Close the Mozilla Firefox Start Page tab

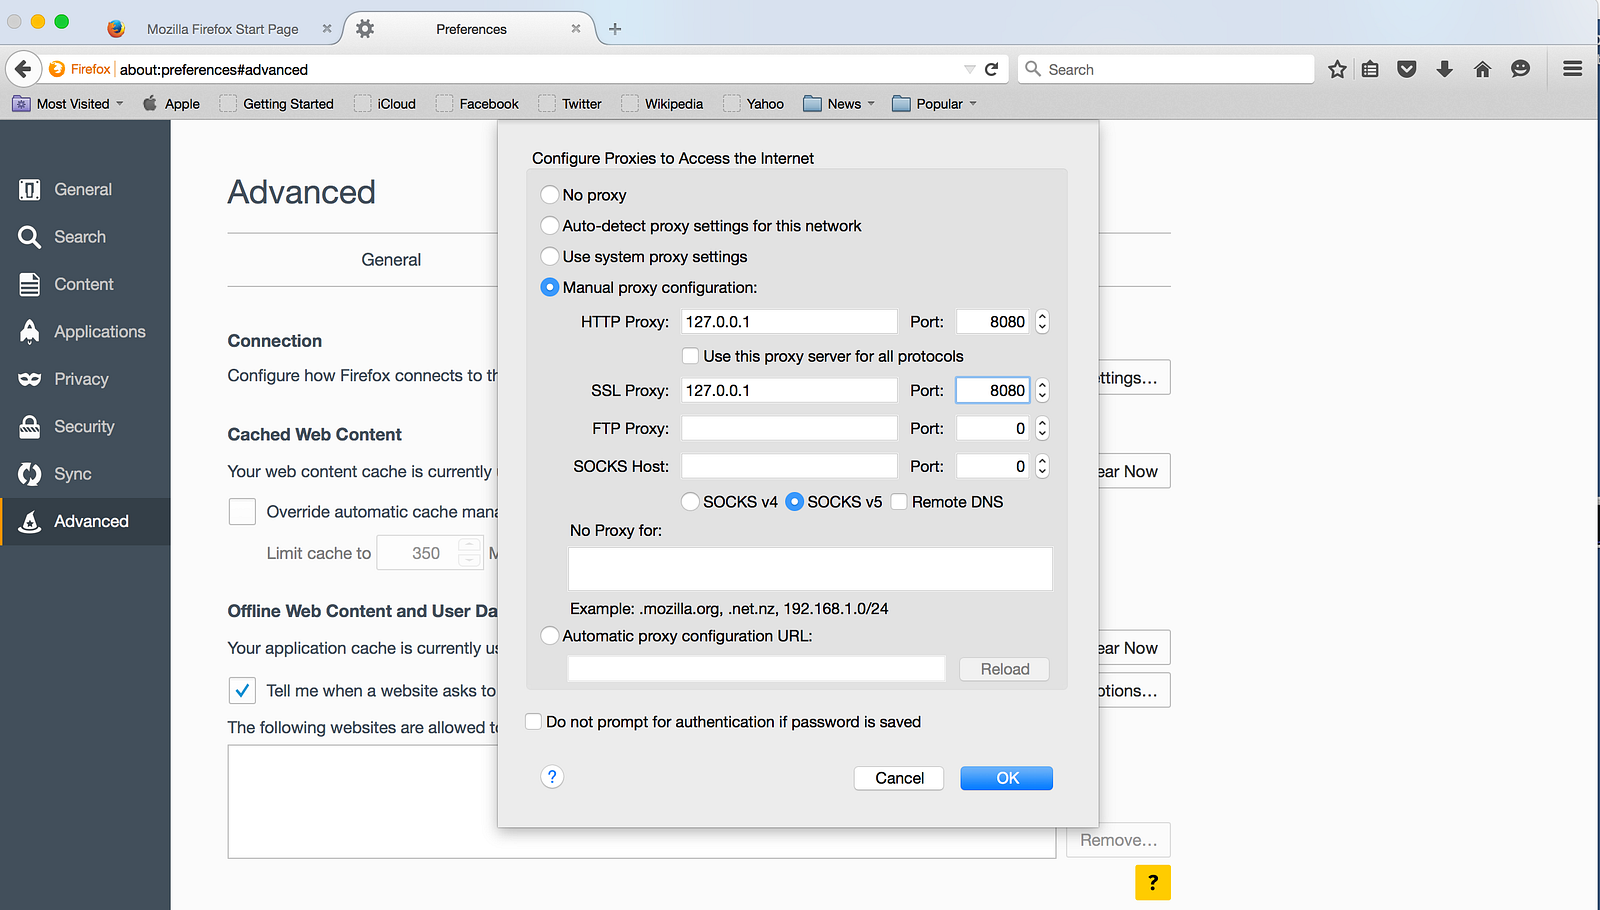(327, 29)
